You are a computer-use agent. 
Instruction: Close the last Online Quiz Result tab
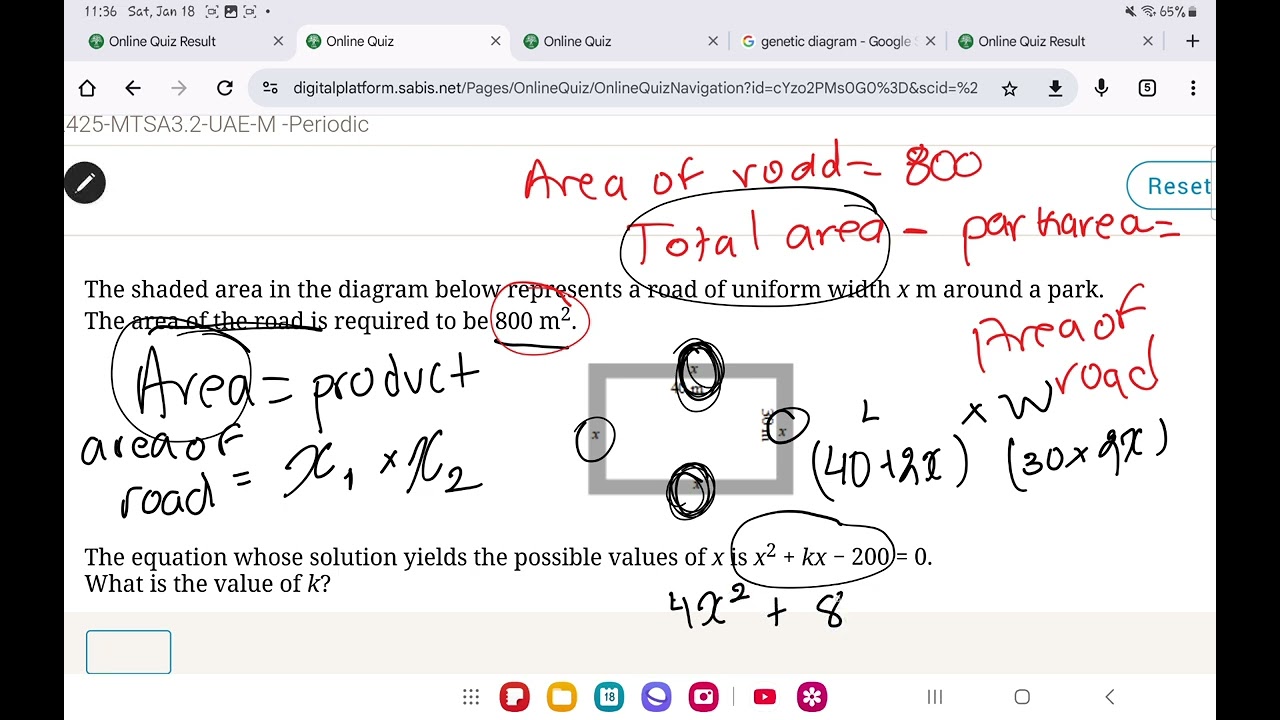[x=1148, y=41]
